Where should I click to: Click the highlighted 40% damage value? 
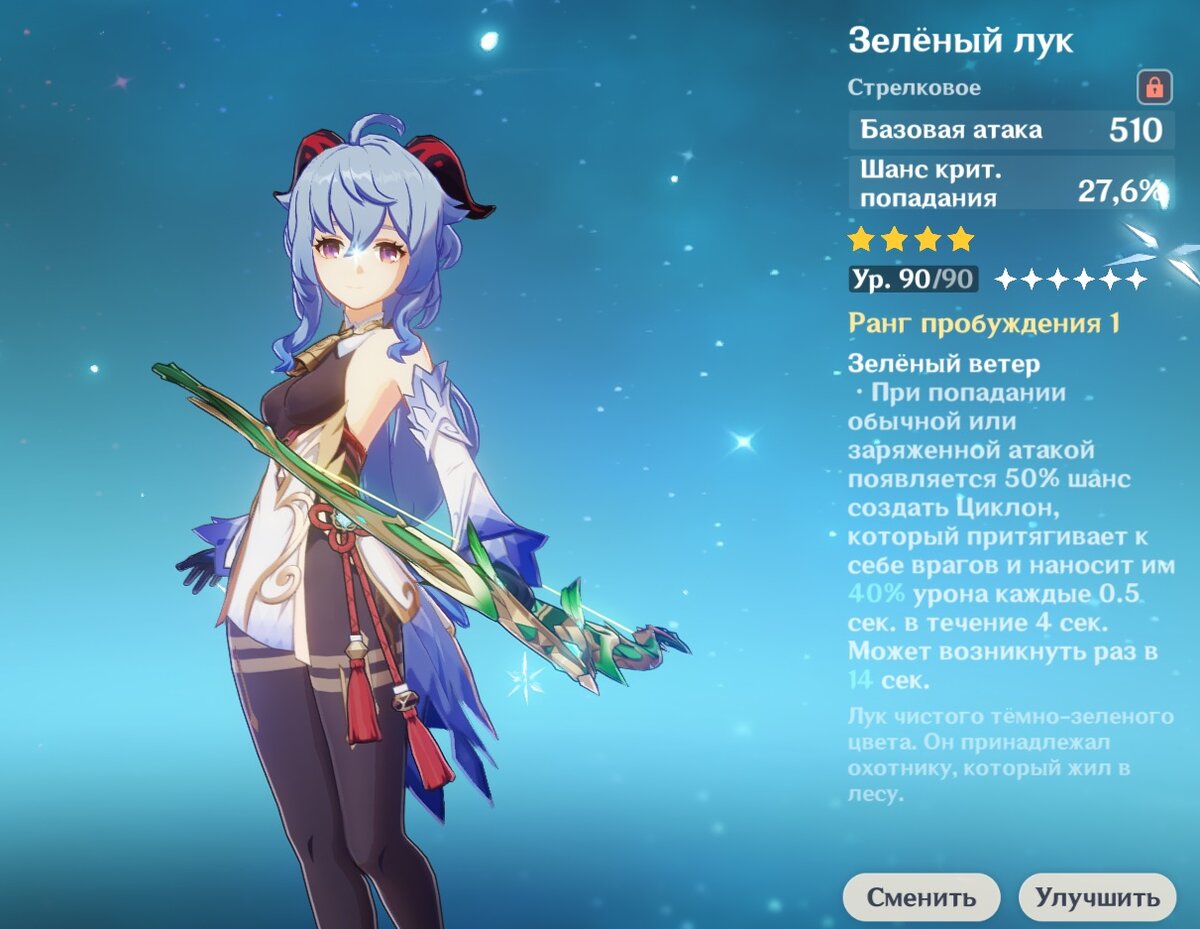tap(876, 593)
